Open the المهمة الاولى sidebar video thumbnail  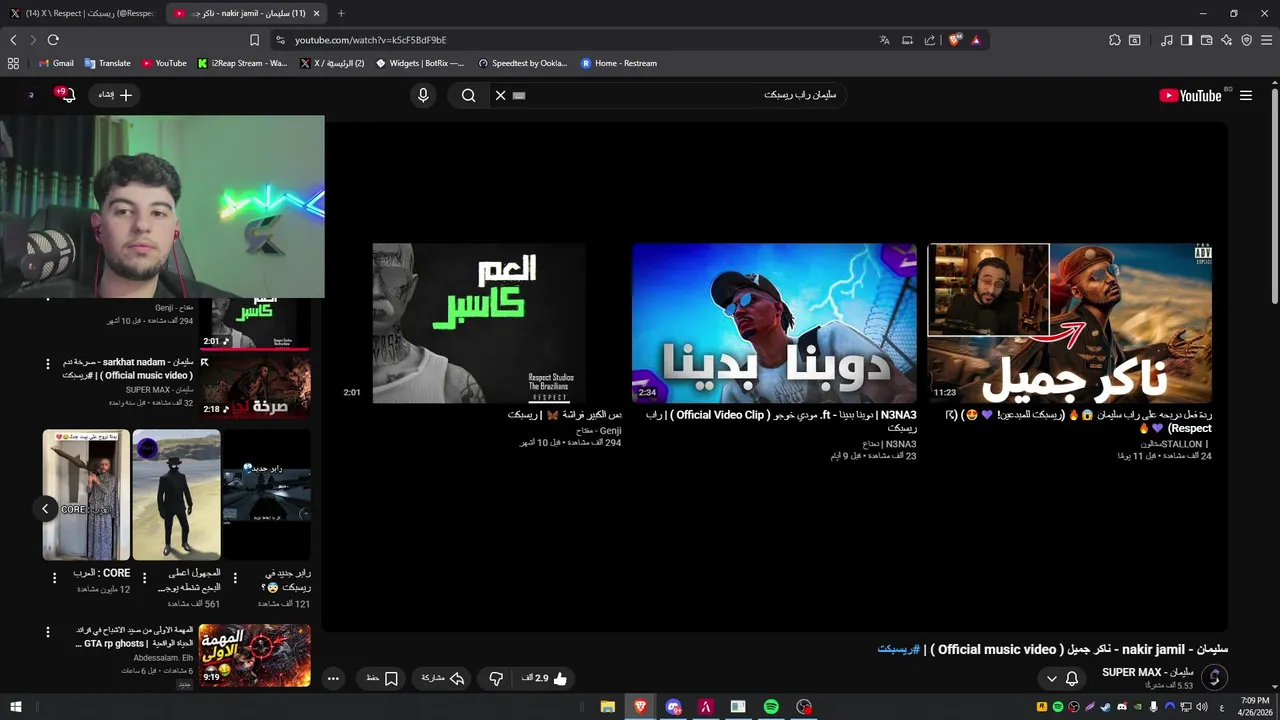click(x=254, y=655)
